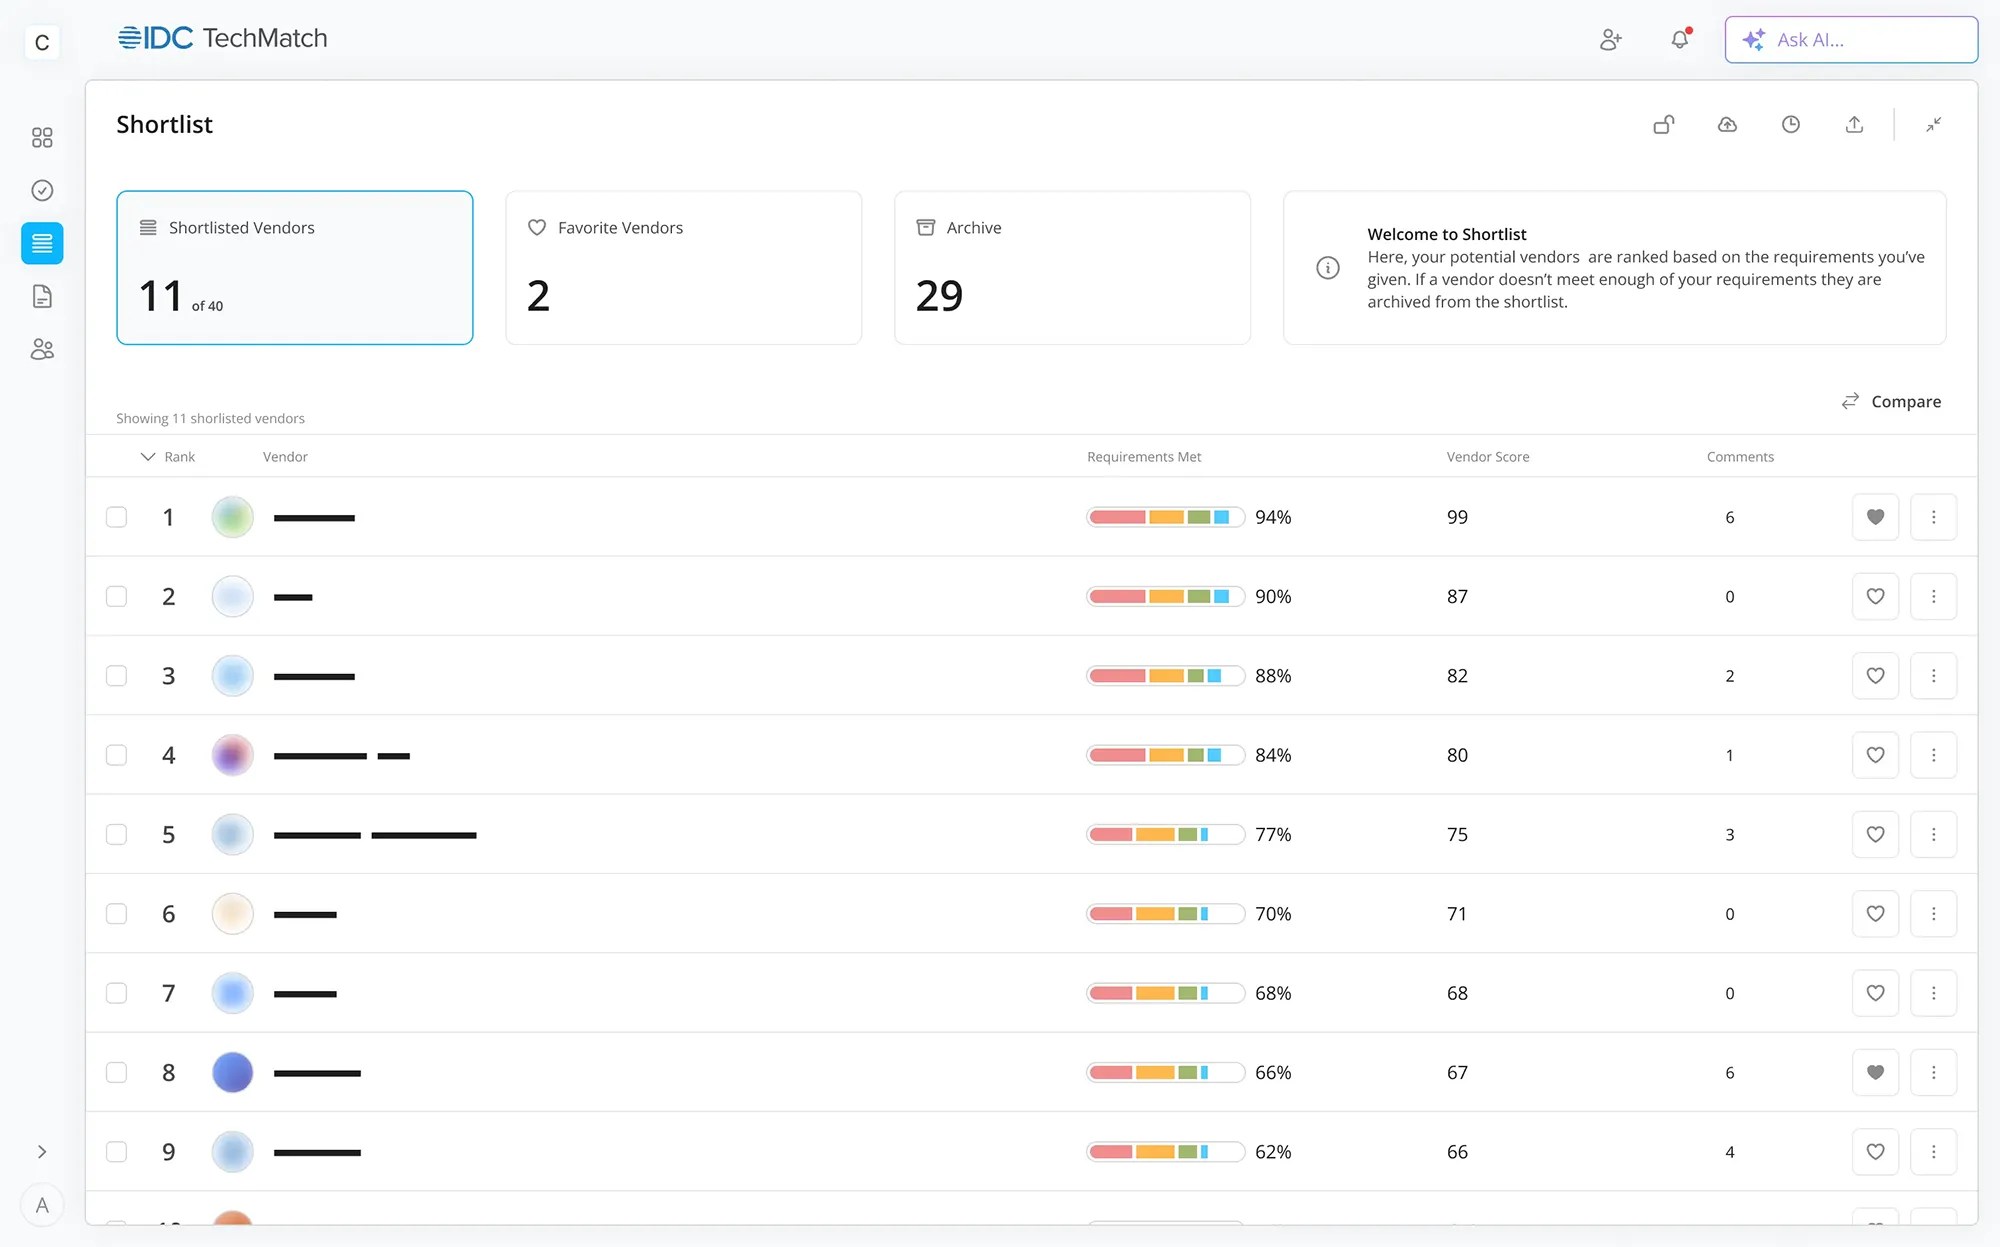This screenshot has height=1247, width=2000.
Task: Click the Compare button
Action: pyautogui.click(x=1892, y=401)
